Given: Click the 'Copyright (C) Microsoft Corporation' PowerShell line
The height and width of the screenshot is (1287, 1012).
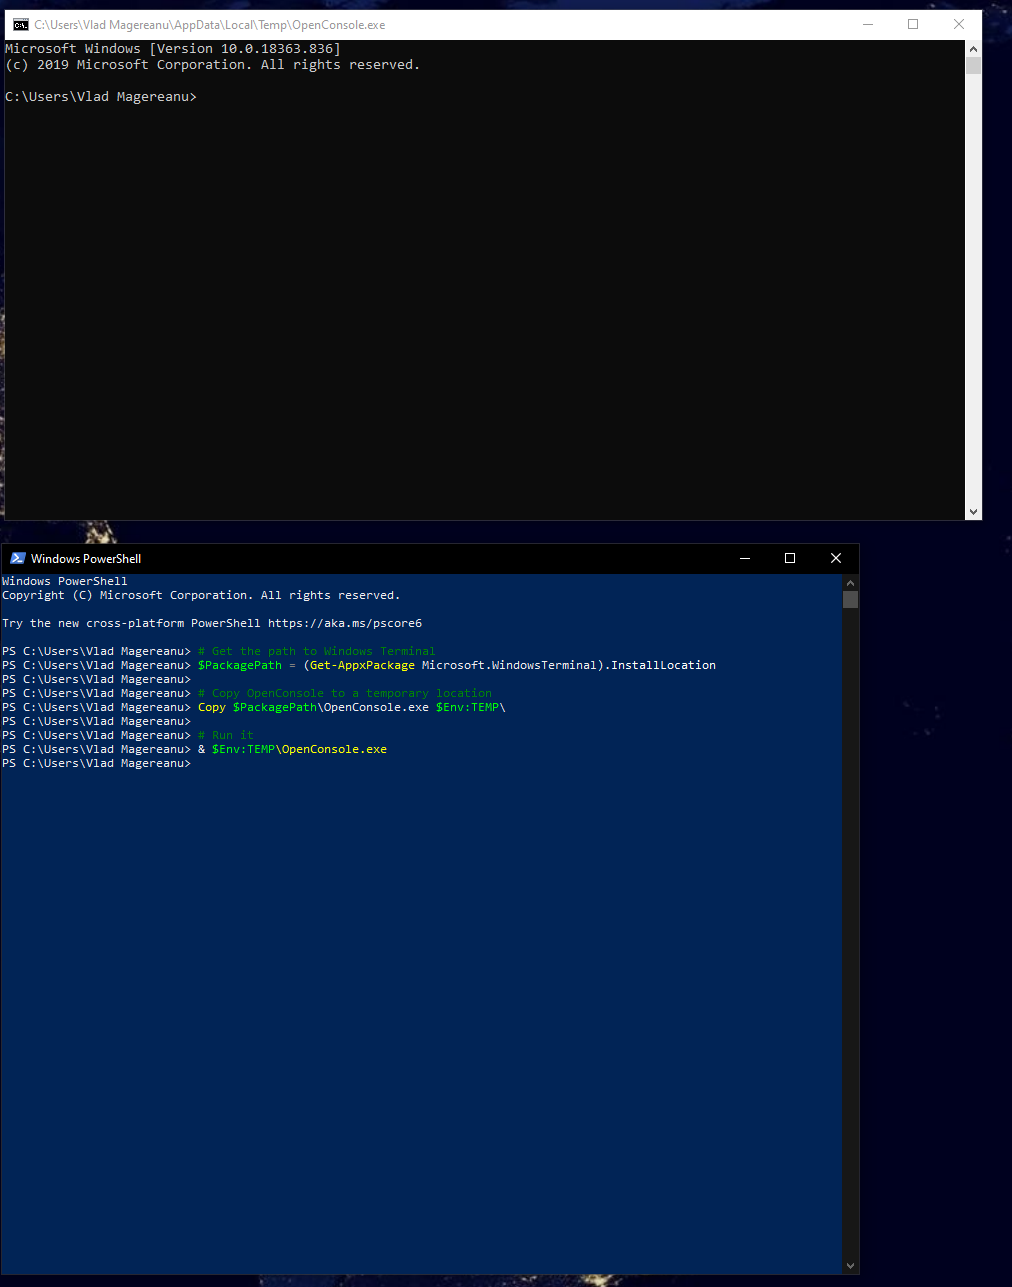Looking at the screenshot, I should (201, 595).
